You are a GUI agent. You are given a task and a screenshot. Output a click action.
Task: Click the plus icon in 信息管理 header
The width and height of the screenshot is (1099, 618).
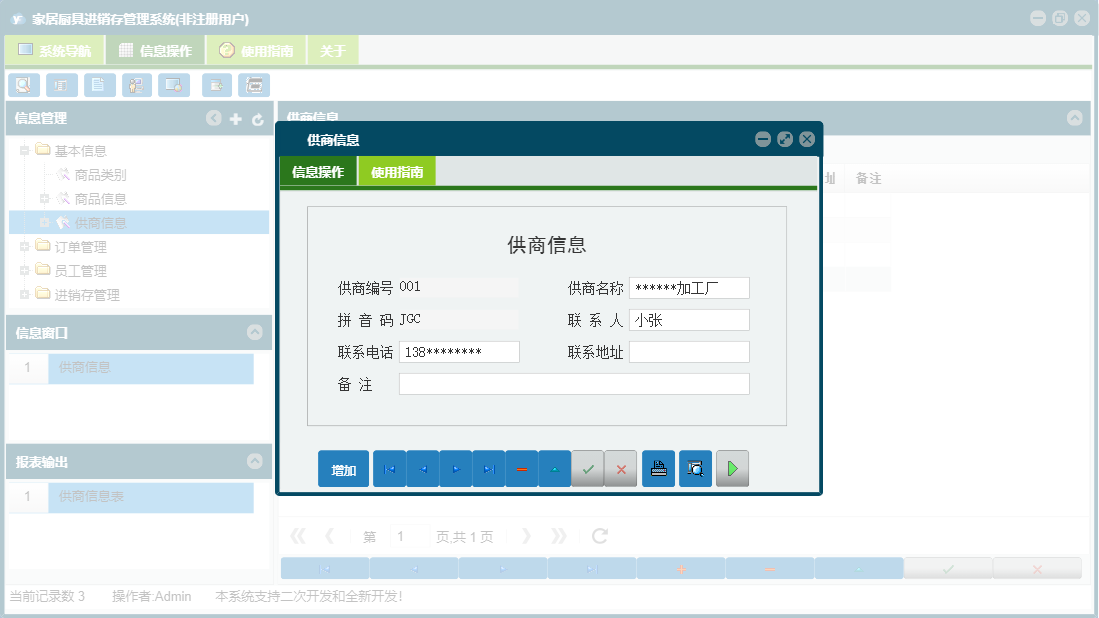236,119
